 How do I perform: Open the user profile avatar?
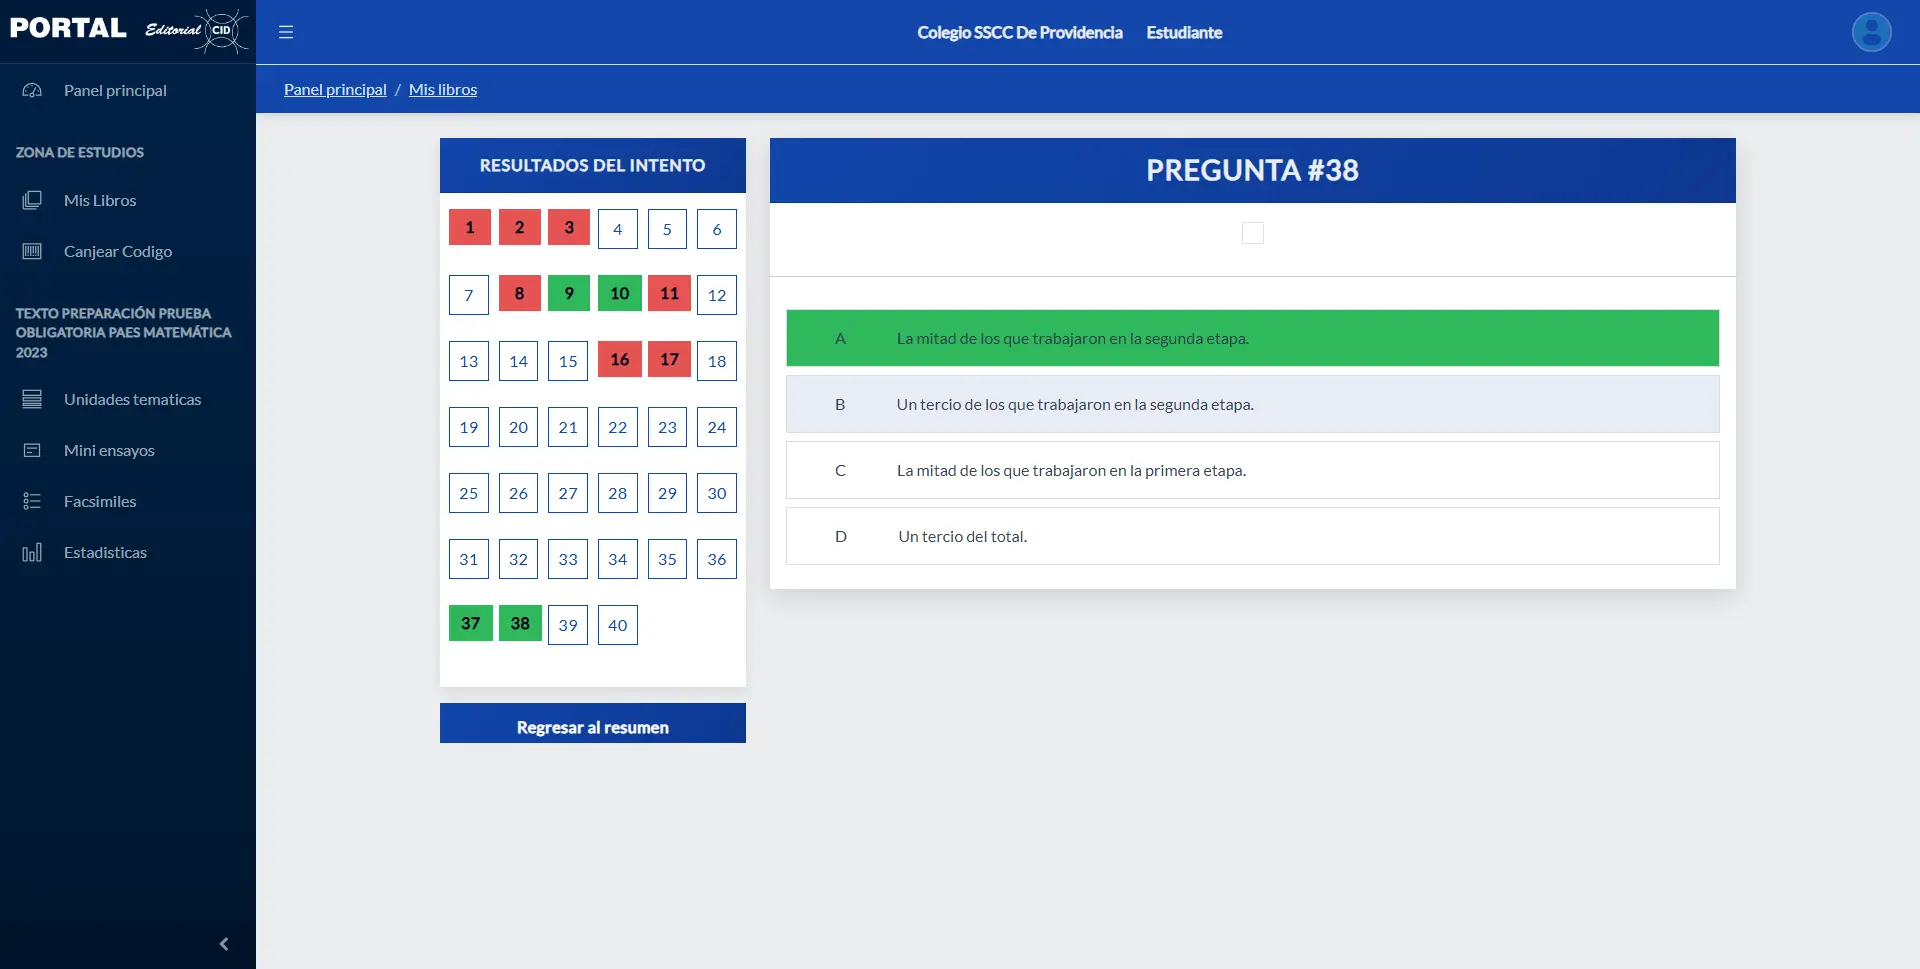pyautogui.click(x=1871, y=32)
